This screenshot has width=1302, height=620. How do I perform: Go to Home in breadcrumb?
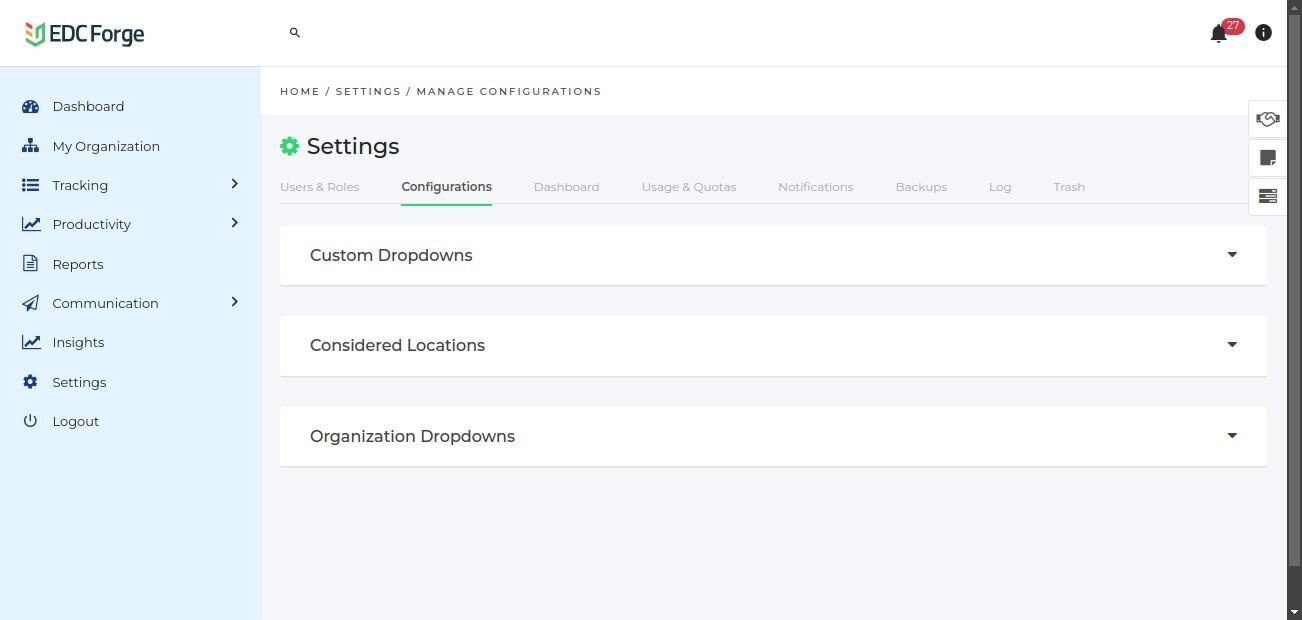click(300, 91)
